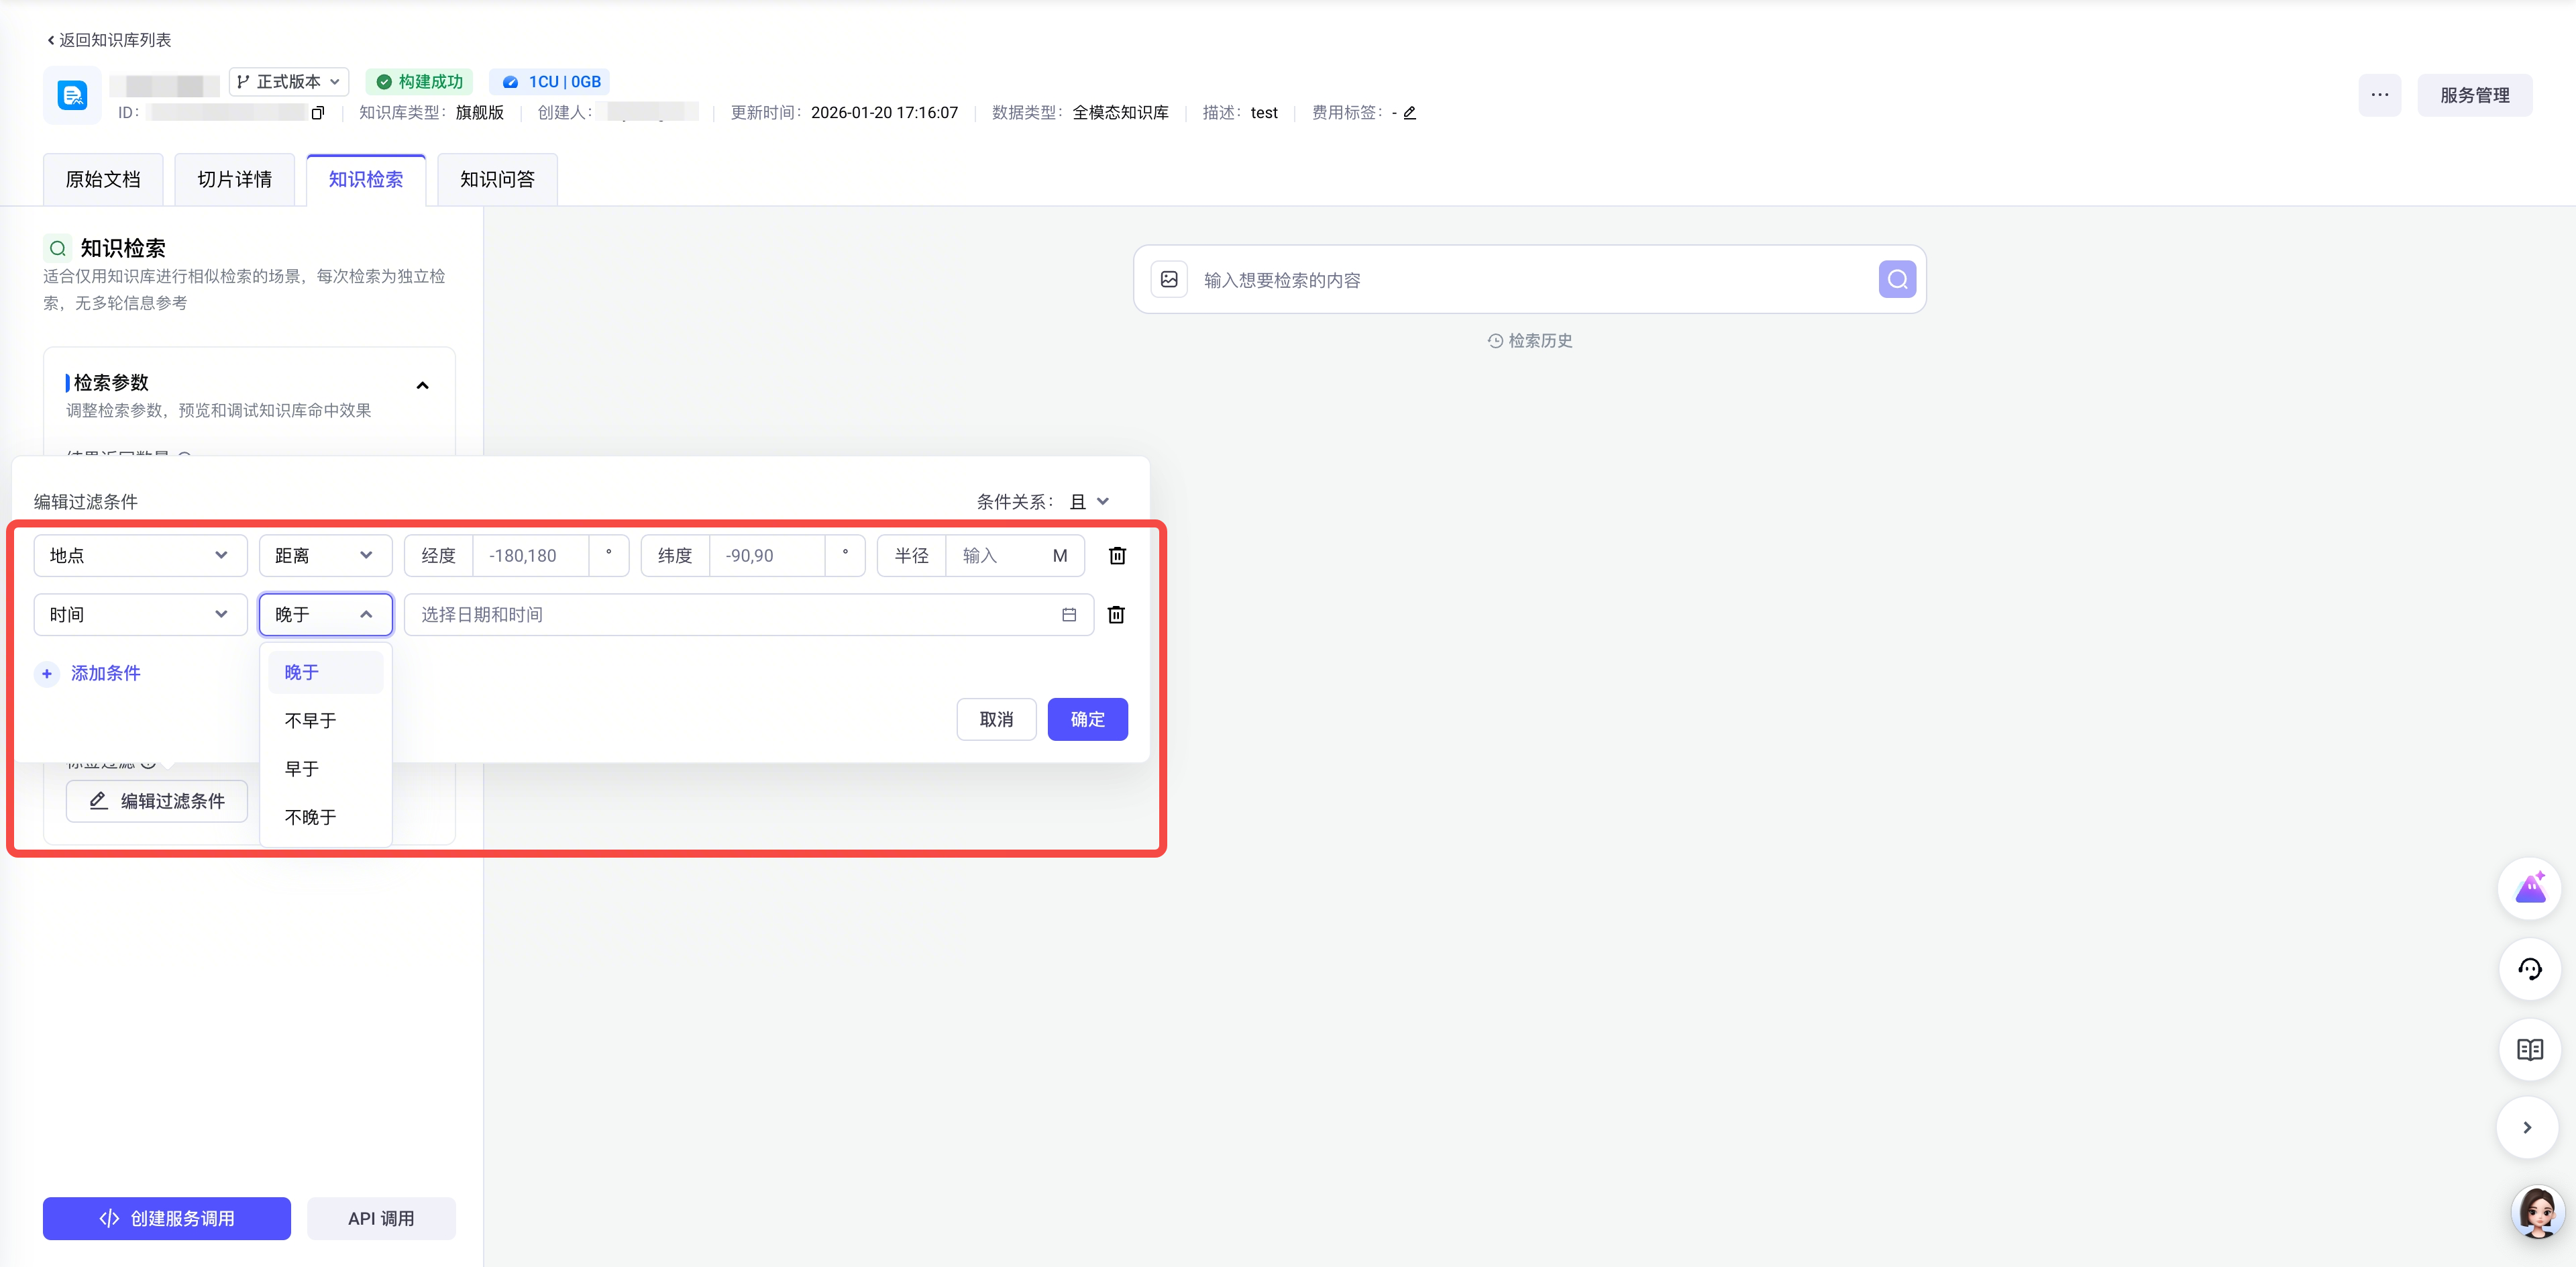Collapse the 检索参数 section
Image resolution: width=2576 pixels, height=1267 pixels.
pyautogui.click(x=422, y=385)
